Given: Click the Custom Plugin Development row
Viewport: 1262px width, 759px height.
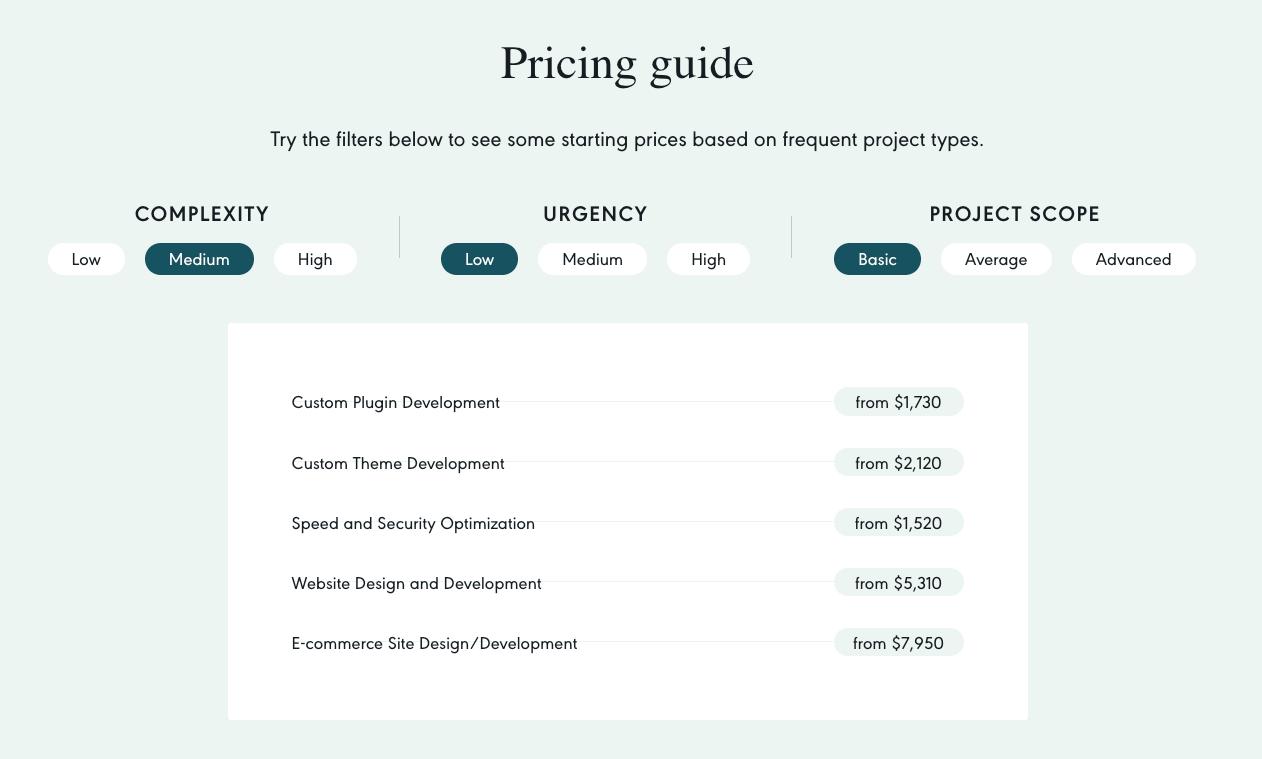Looking at the screenshot, I should click(395, 402).
